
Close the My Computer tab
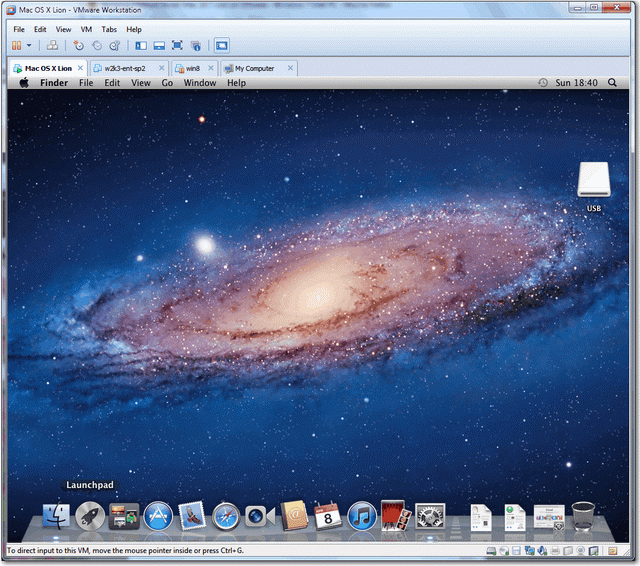(290, 68)
